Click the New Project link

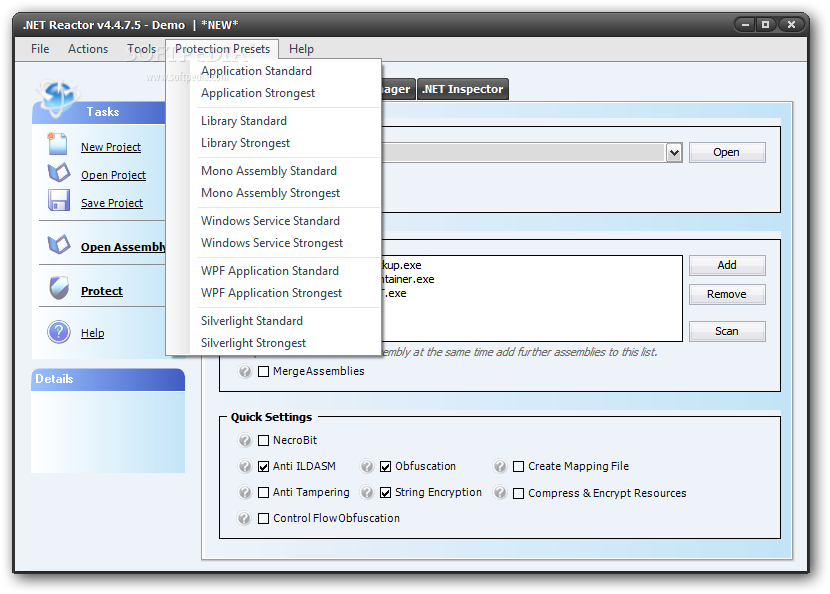[111, 147]
